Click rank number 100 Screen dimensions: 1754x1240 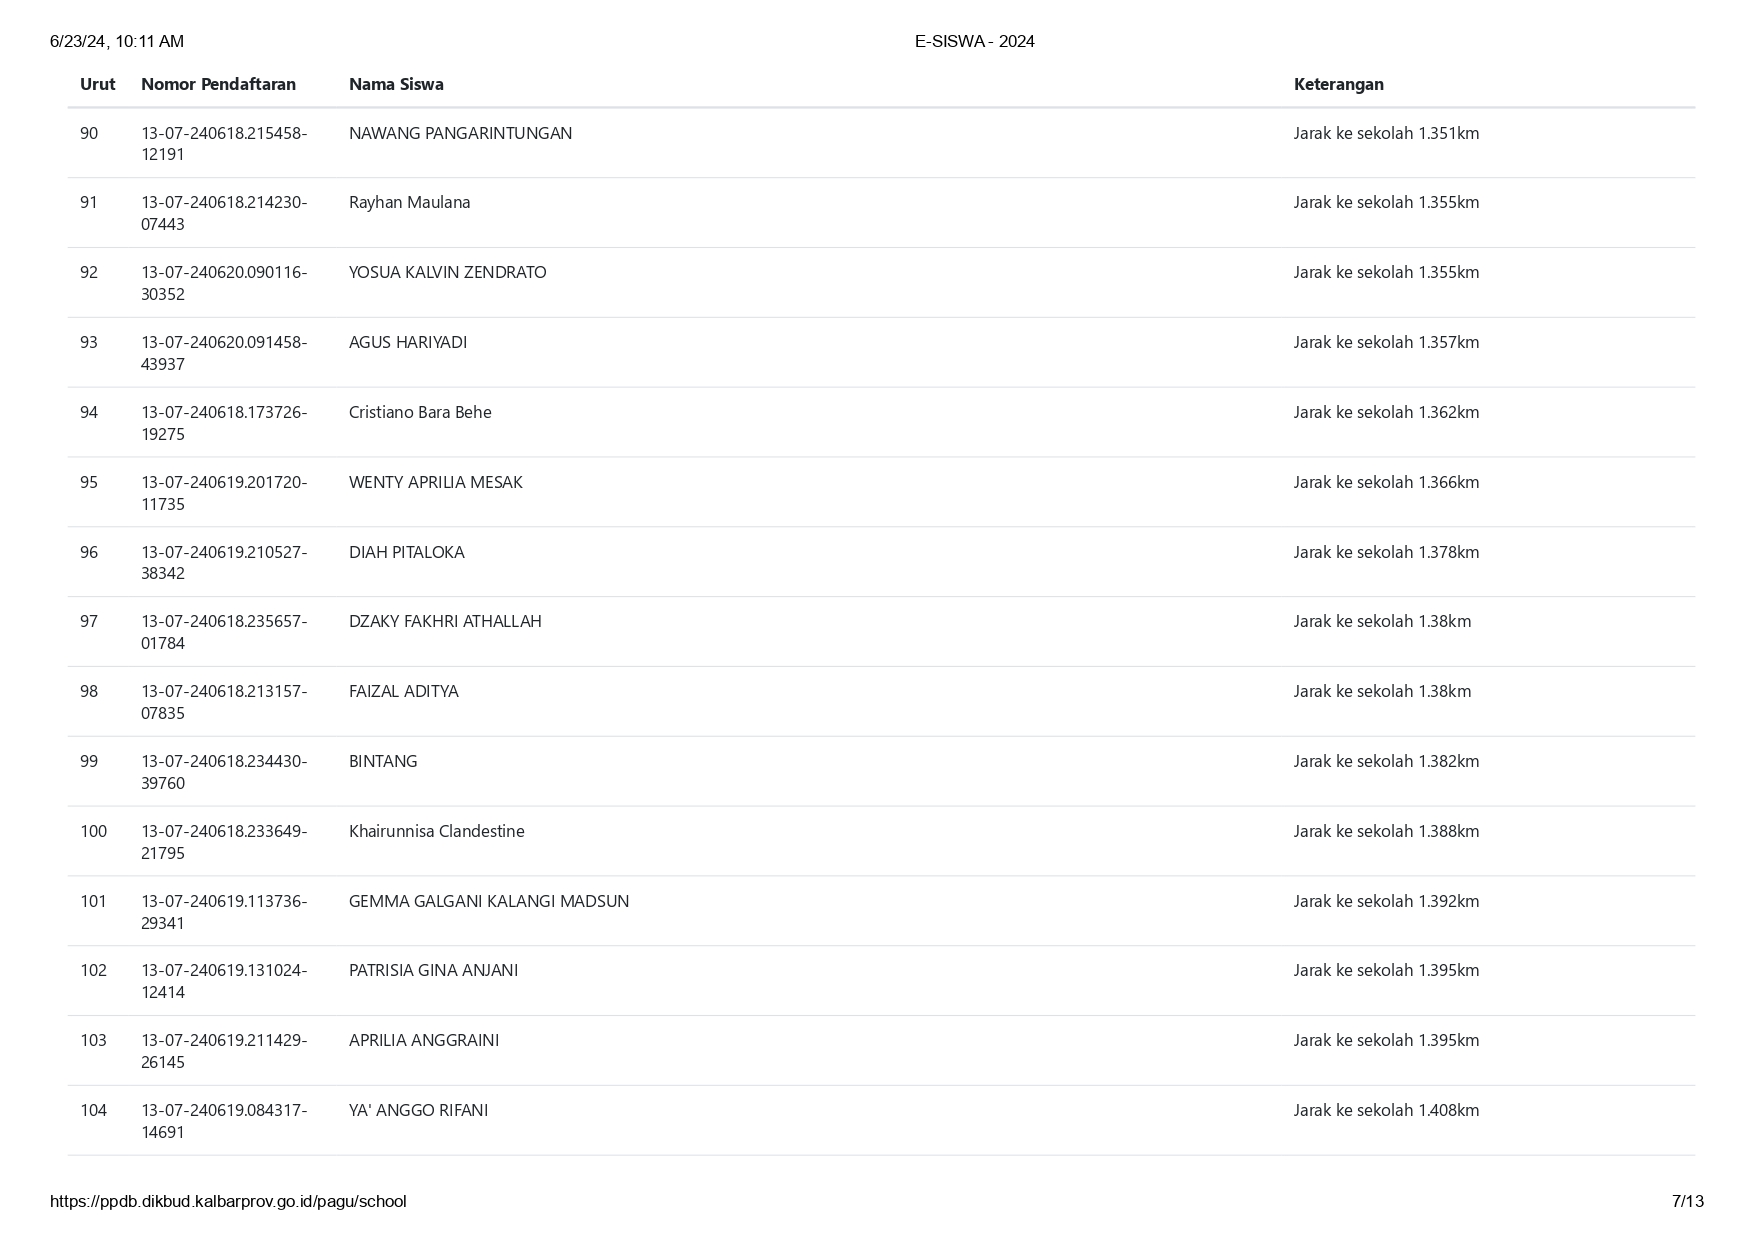[x=93, y=831]
